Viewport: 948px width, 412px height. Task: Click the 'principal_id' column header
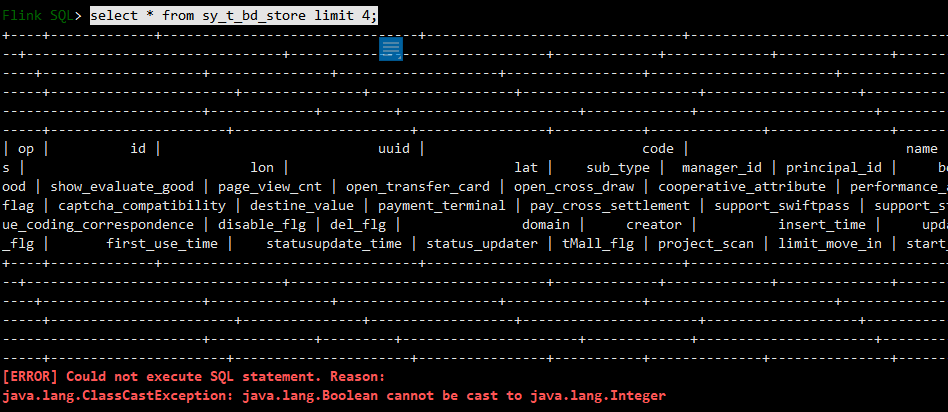[834, 168]
